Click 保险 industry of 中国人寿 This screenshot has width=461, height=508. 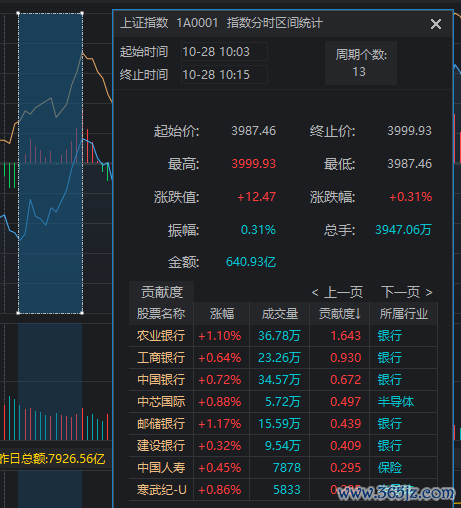pyautogui.click(x=390, y=468)
